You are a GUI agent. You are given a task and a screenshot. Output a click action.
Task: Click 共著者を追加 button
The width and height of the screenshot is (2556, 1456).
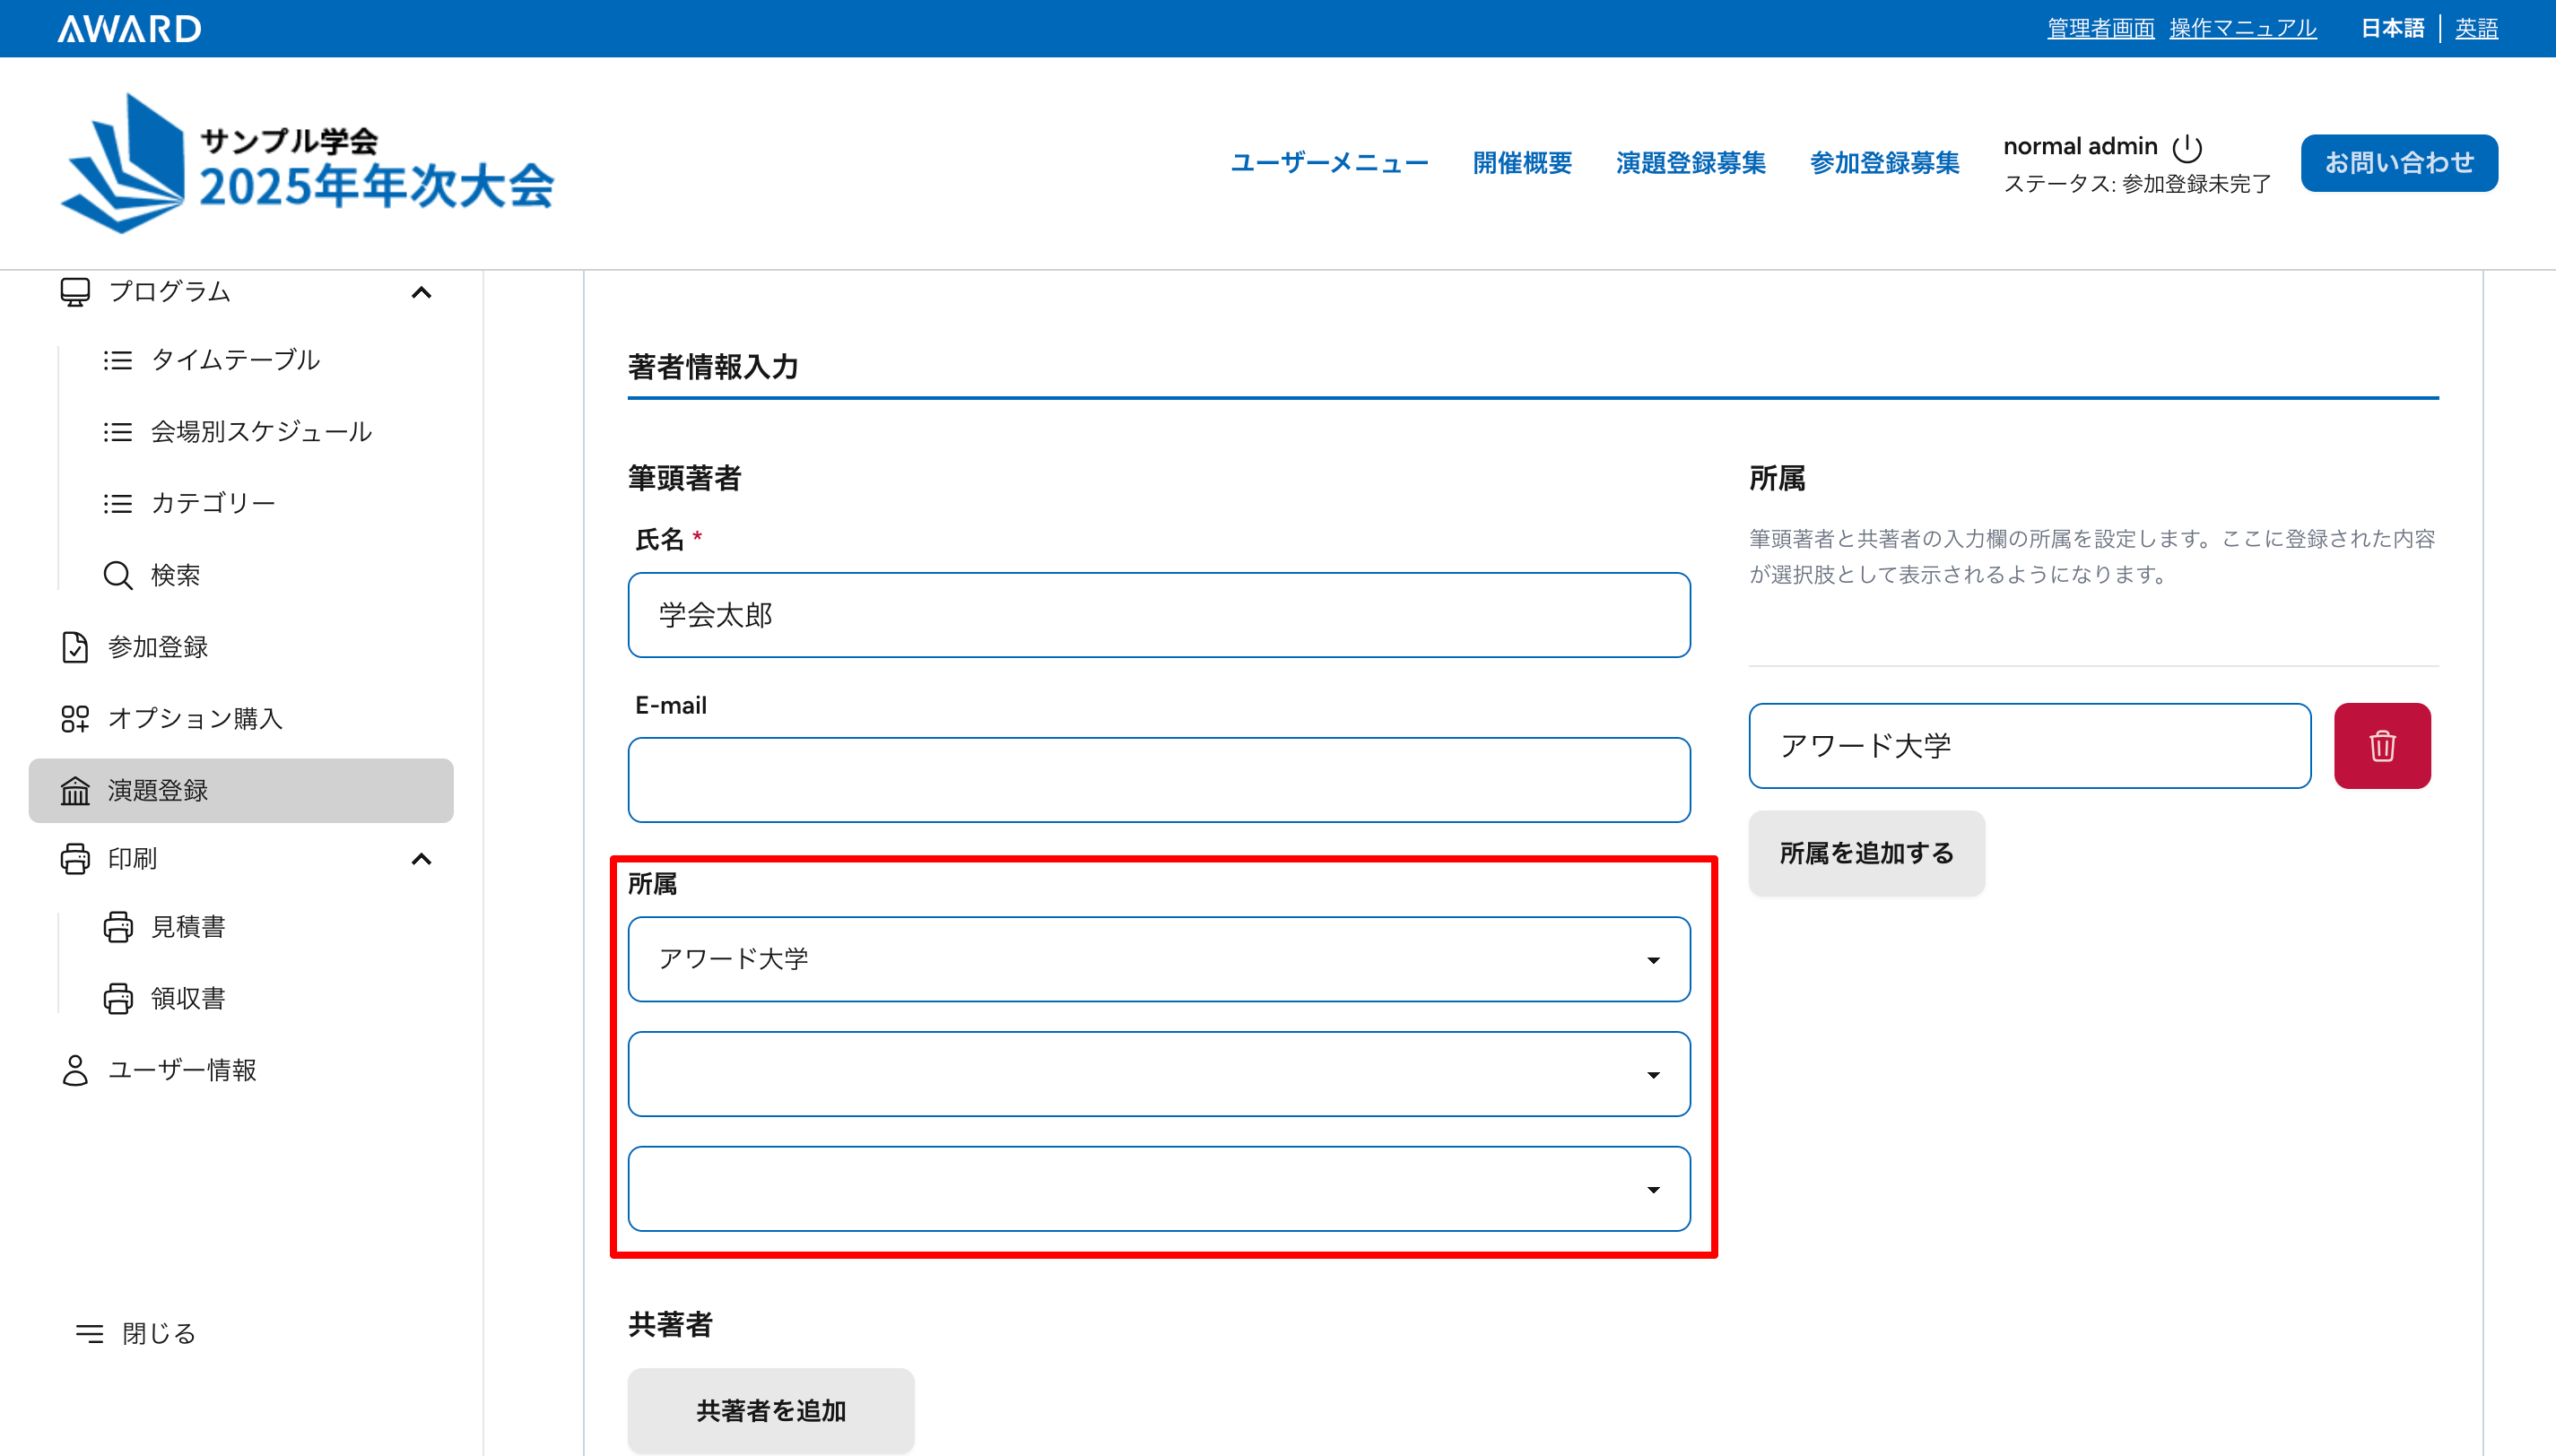point(771,1410)
